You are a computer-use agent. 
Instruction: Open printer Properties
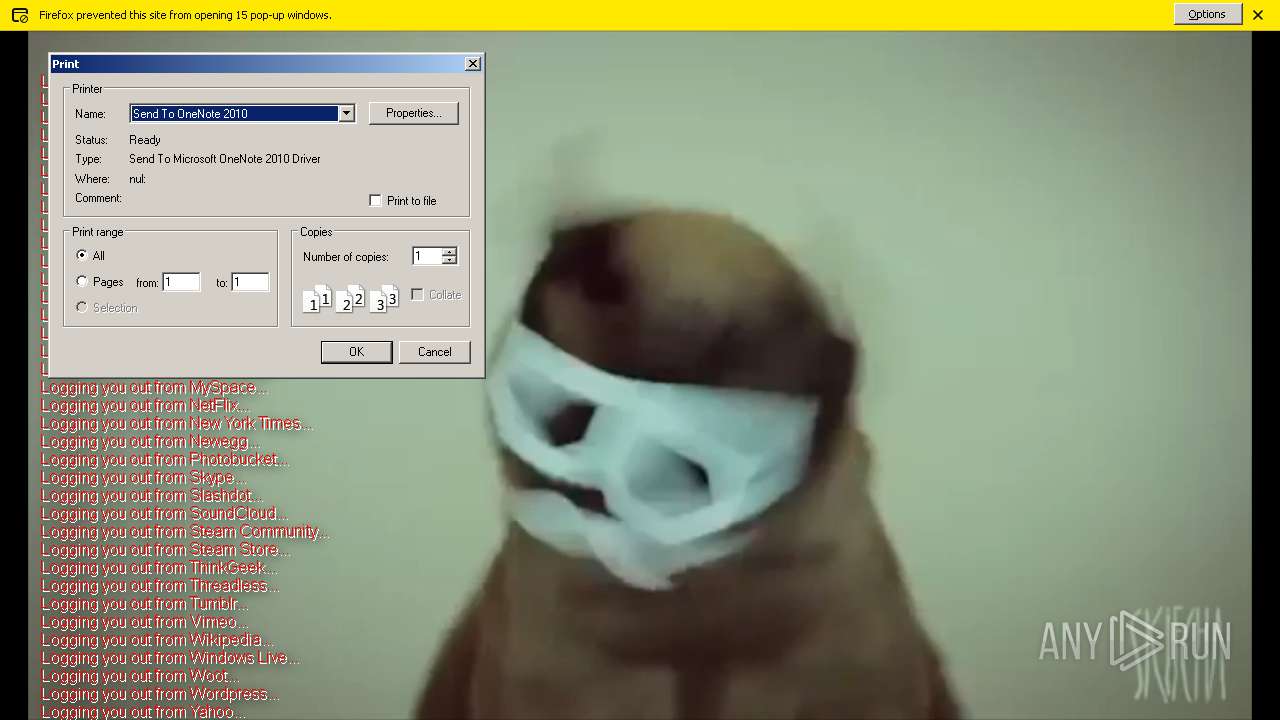pyautogui.click(x=414, y=113)
